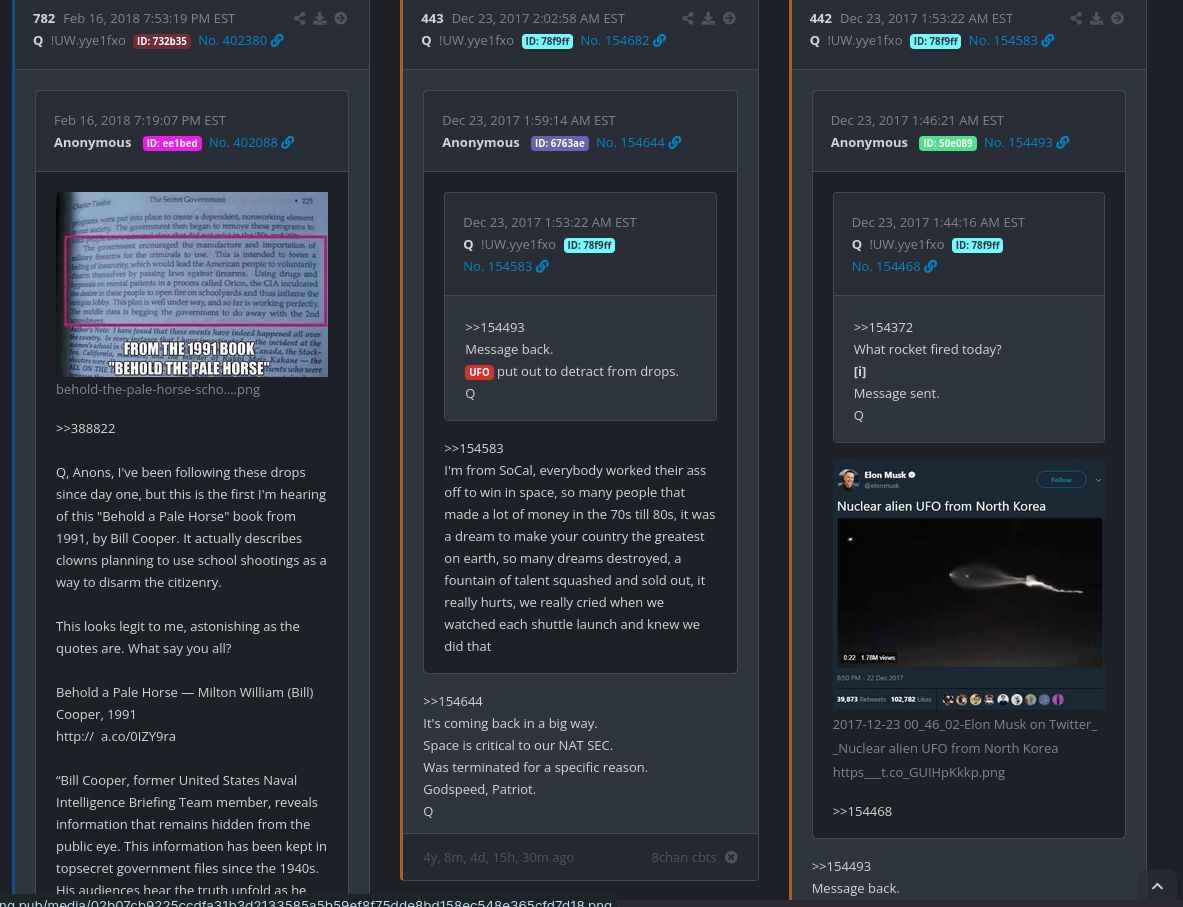Image resolution: width=1183 pixels, height=907 pixels.
Task: Jump to top with the up-chevron button
Action: (1157, 887)
